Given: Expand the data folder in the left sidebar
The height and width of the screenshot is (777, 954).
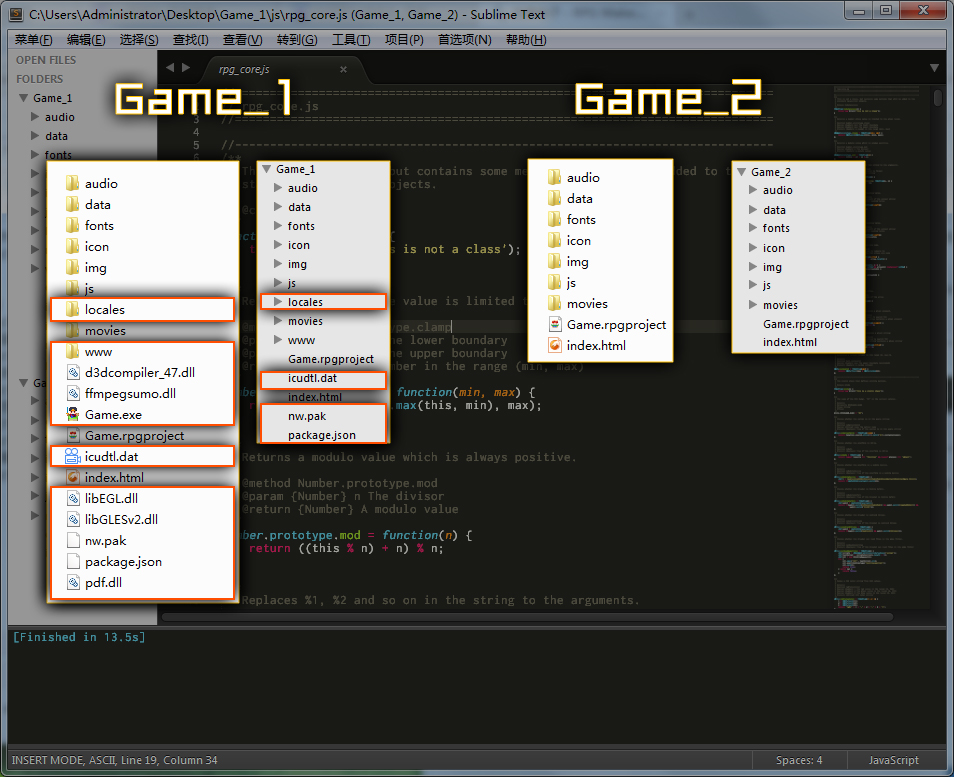Looking at the screenshot, I should pos(35,136).
